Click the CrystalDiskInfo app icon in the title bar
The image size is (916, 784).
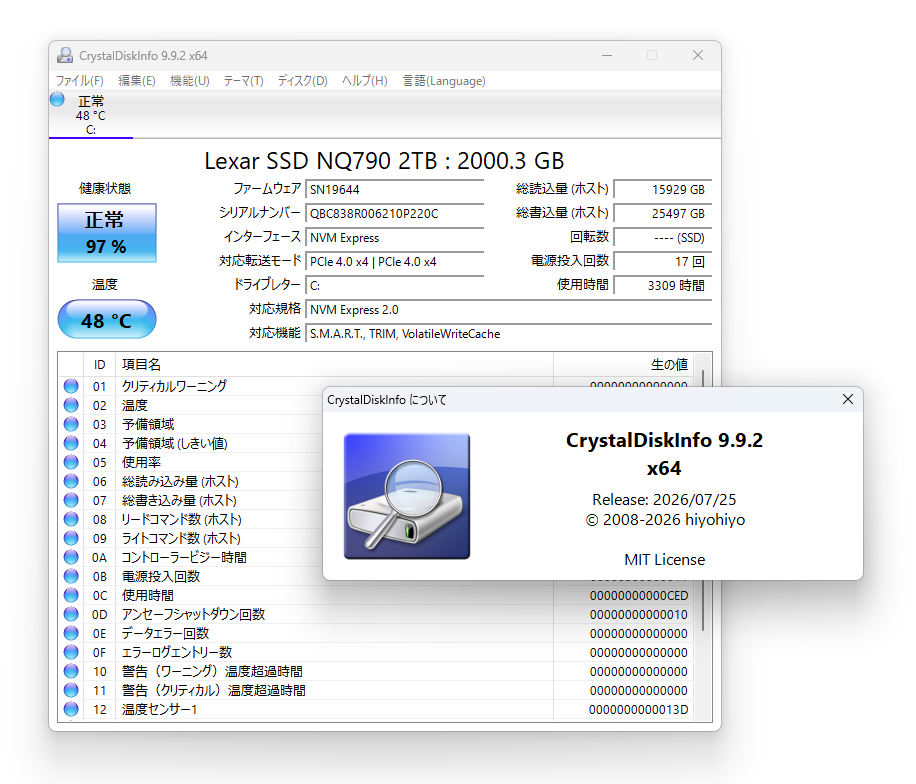[64, 55]
